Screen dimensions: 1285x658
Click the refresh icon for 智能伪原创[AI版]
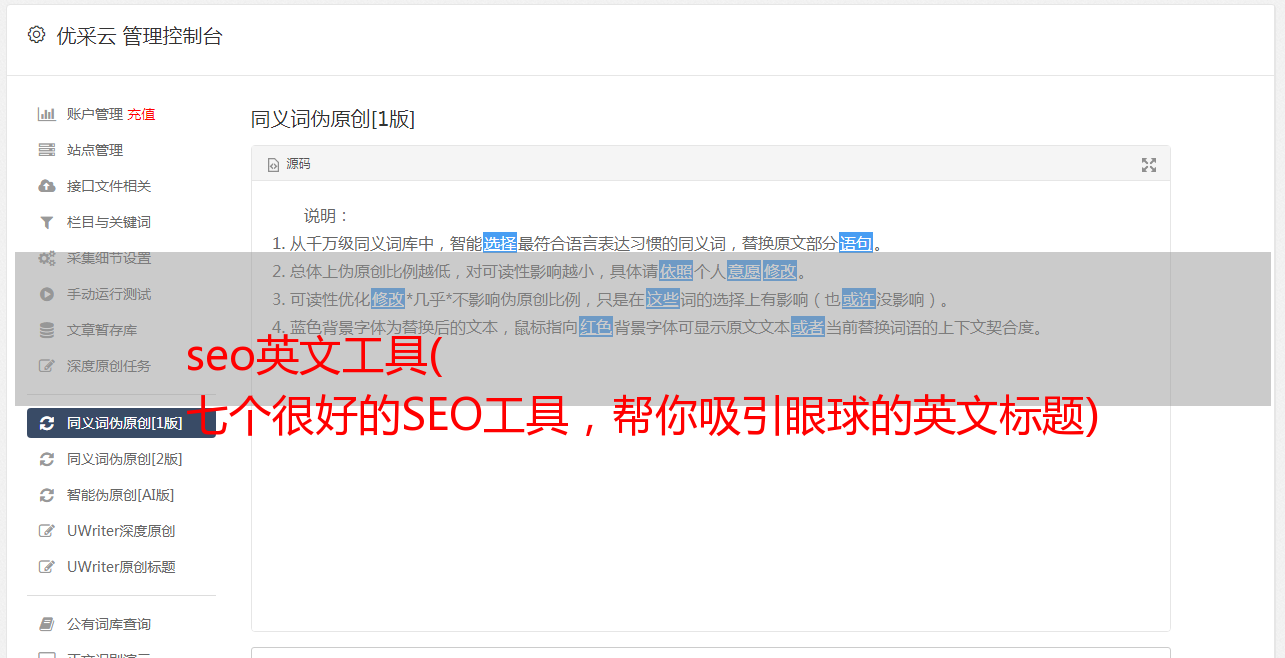[x=46, y=495]
